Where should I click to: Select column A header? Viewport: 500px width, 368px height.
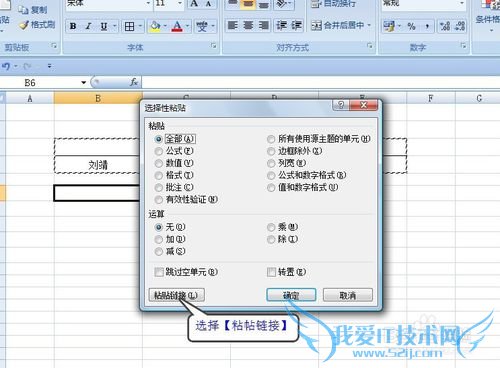pos(30,99)
